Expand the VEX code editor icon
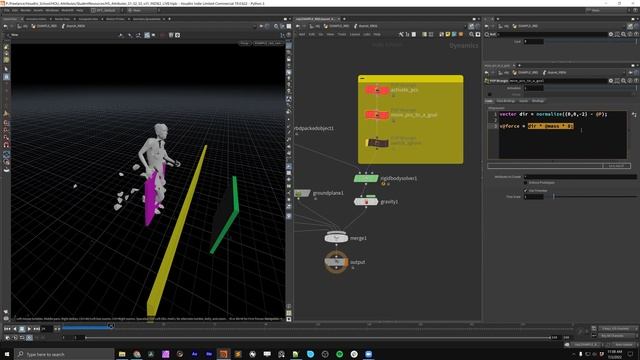The width and height of the screenshot is (640, 360). (x=634, y=115)
